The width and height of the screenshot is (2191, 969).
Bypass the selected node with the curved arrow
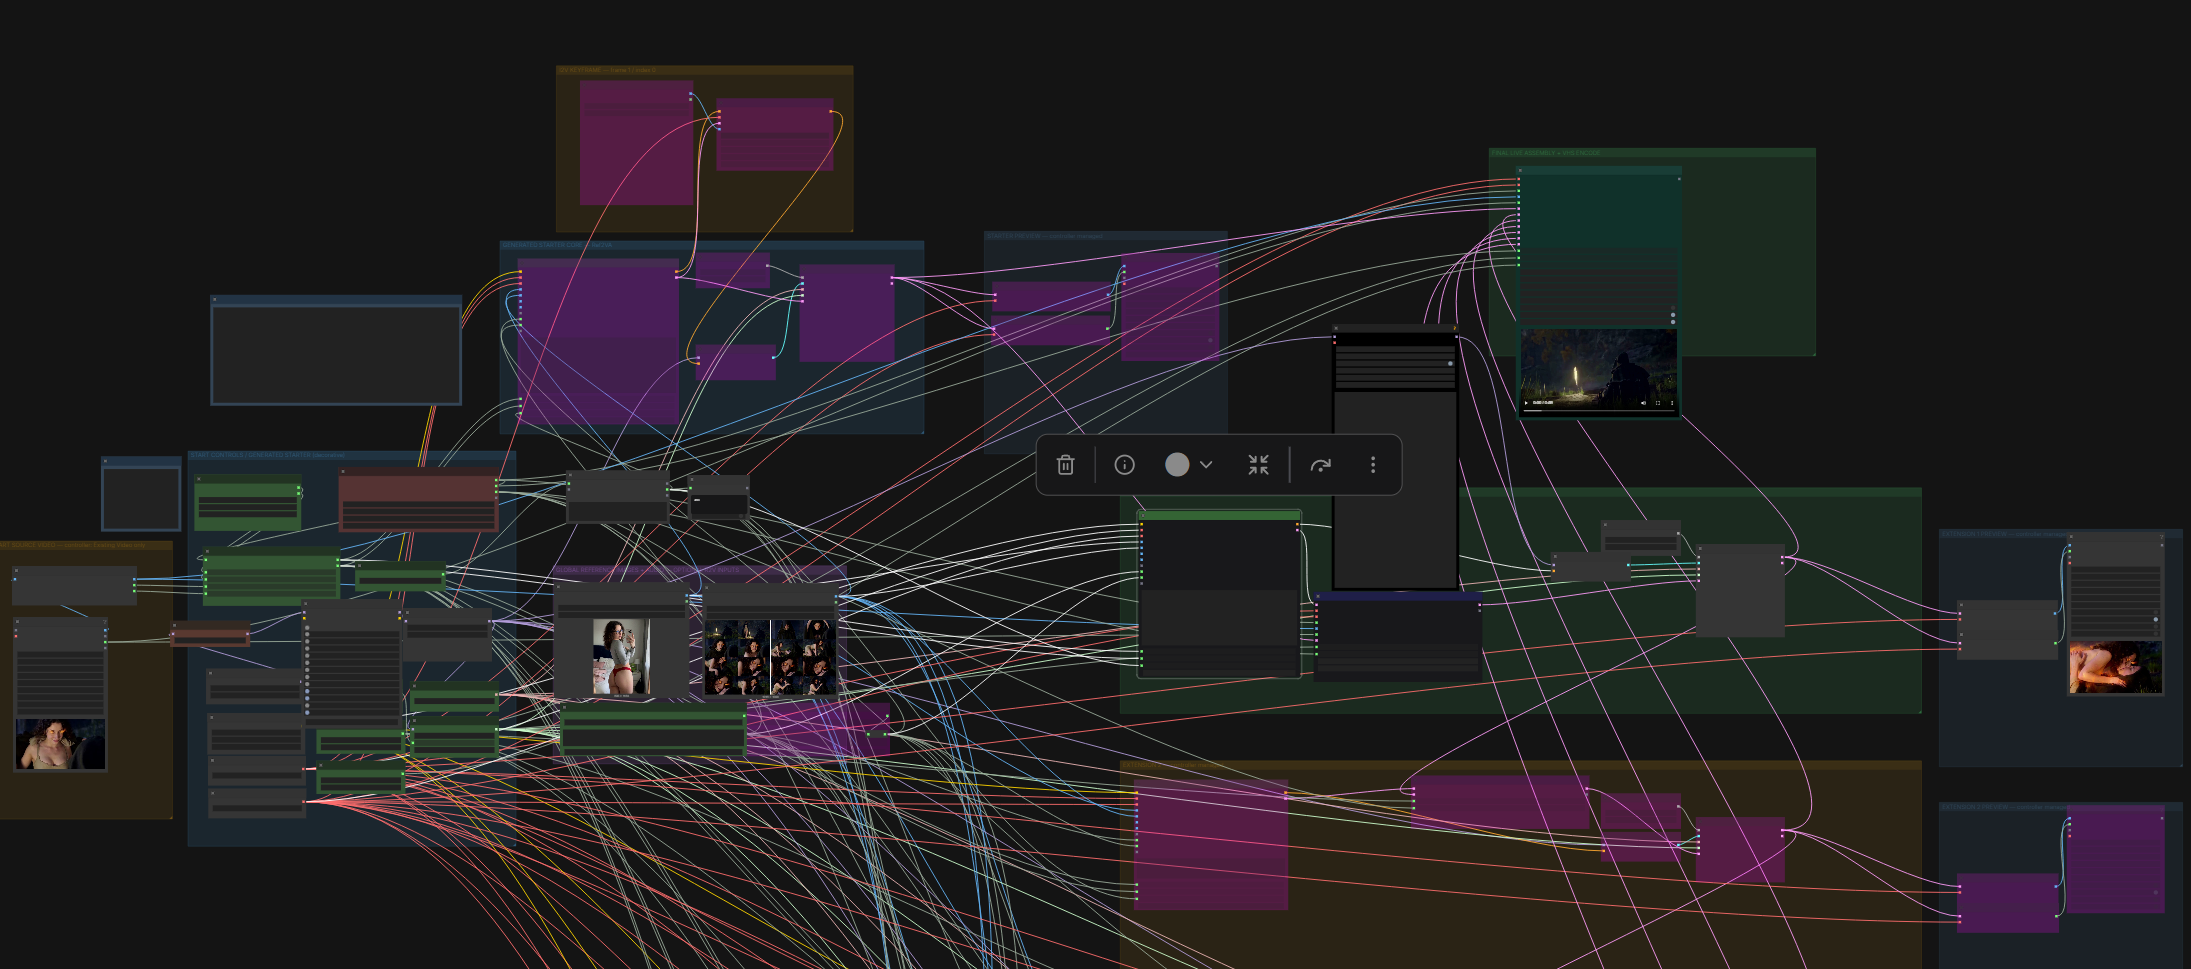point(1320,465)
